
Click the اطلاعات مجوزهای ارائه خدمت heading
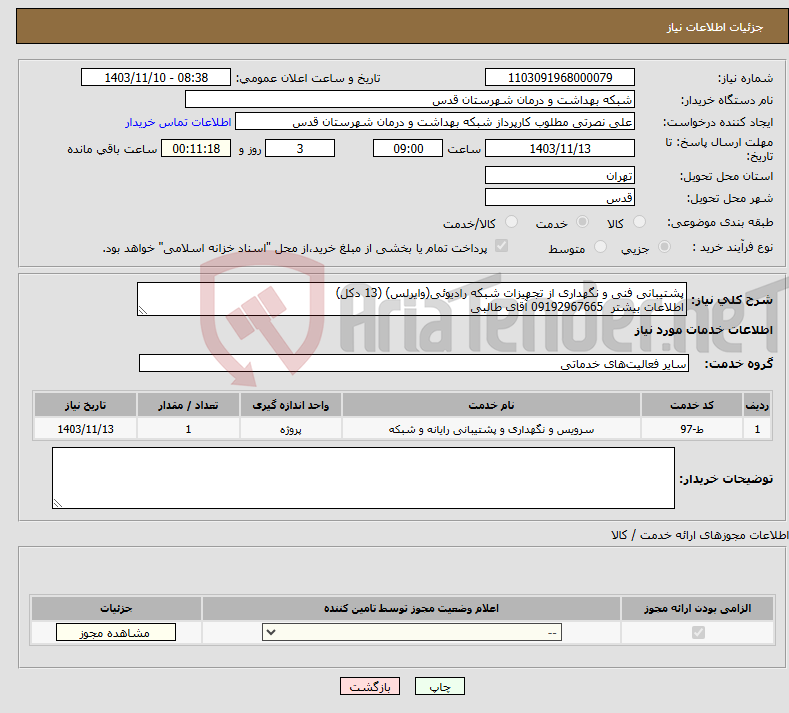click(700, 535)
